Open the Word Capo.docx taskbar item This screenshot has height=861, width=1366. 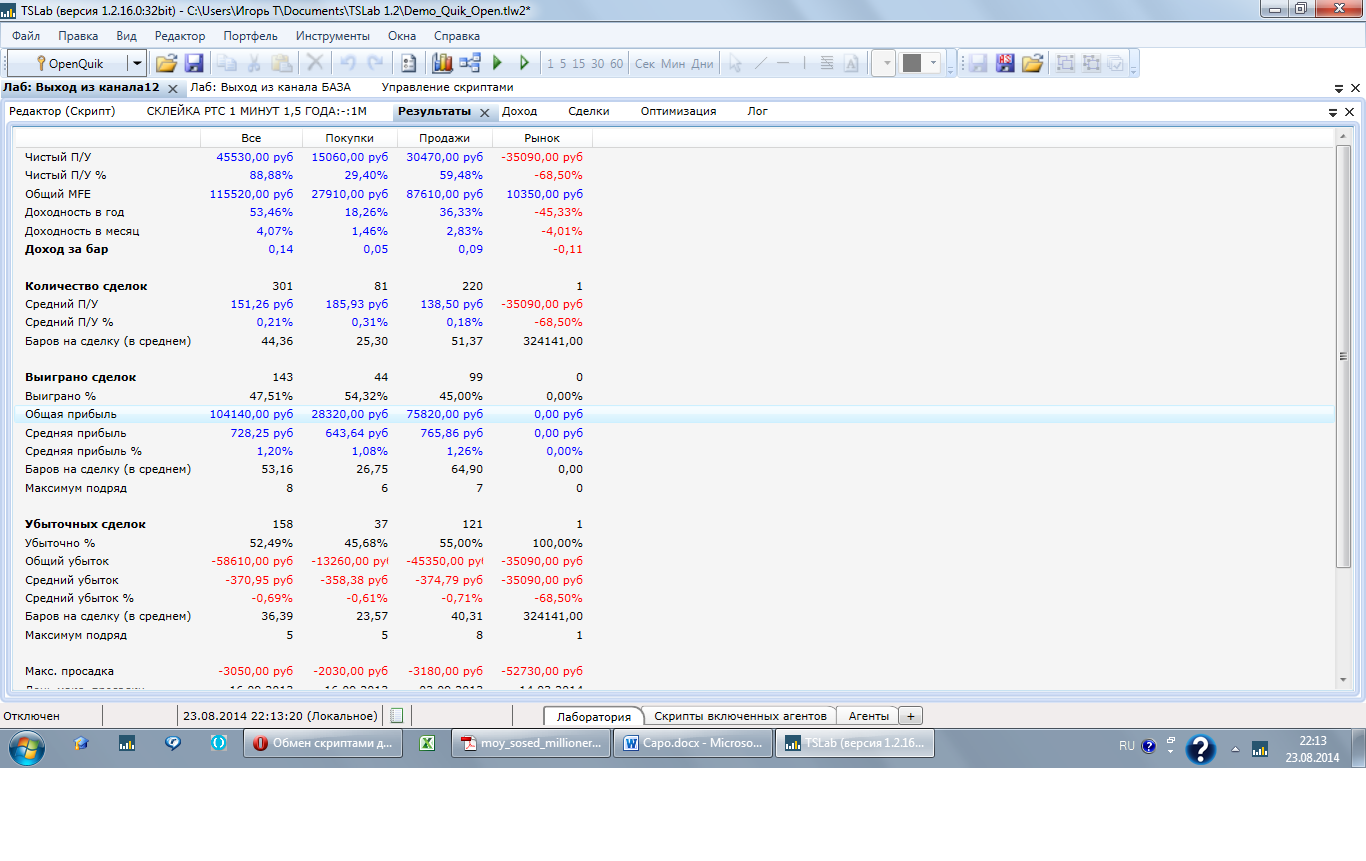(692, 744)
